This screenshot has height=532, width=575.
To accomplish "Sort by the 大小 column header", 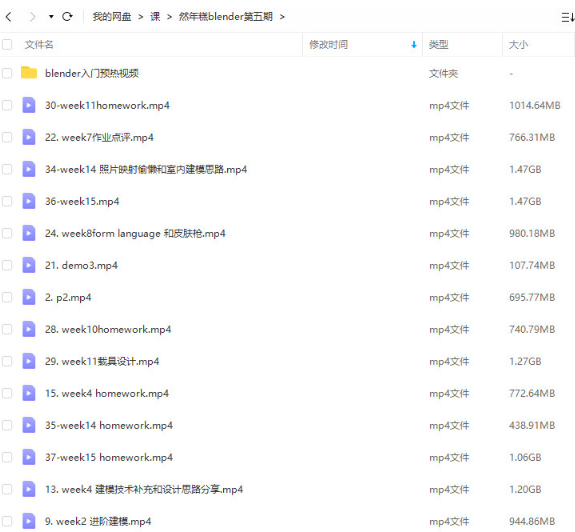I will 518,45.
